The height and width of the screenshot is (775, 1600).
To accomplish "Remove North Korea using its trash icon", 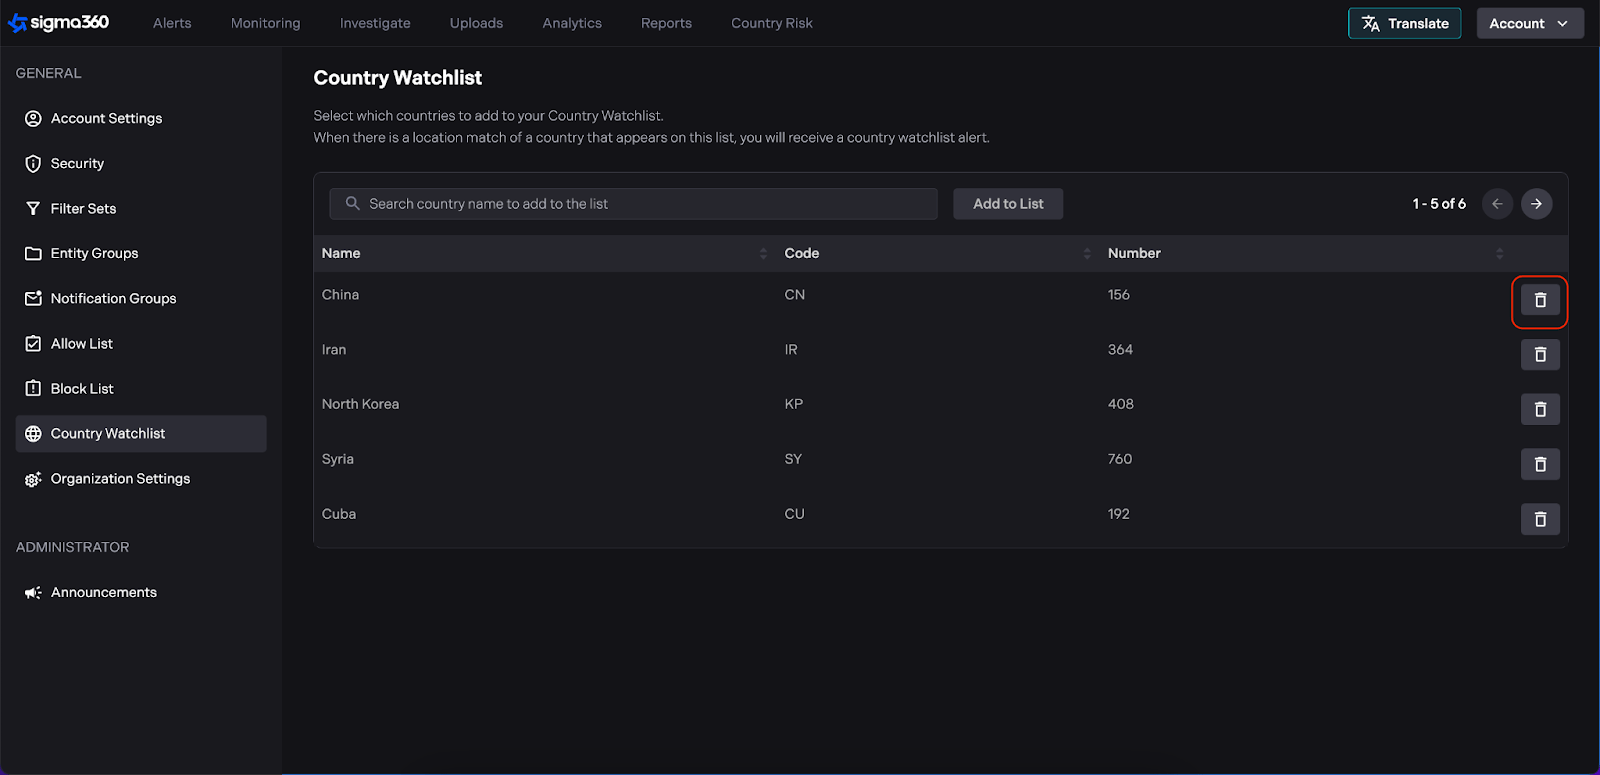I will click(1540, 409).
